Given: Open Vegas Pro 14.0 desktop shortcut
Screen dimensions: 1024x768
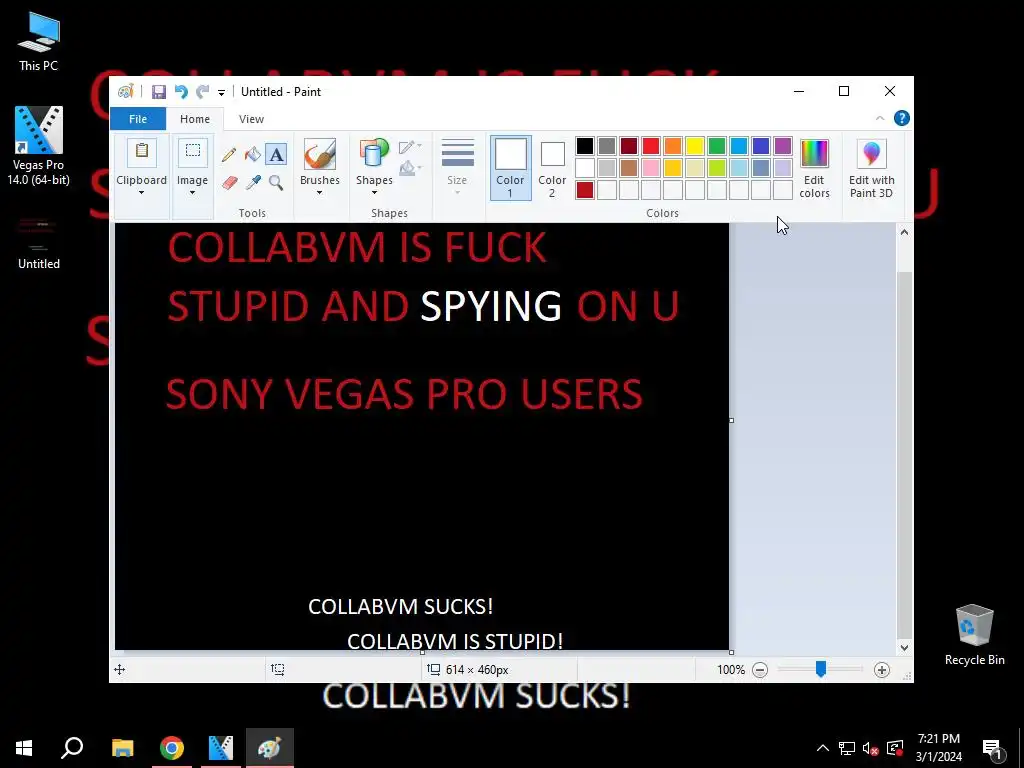Looking at the screenshot, I should click(x=39, y=146).
